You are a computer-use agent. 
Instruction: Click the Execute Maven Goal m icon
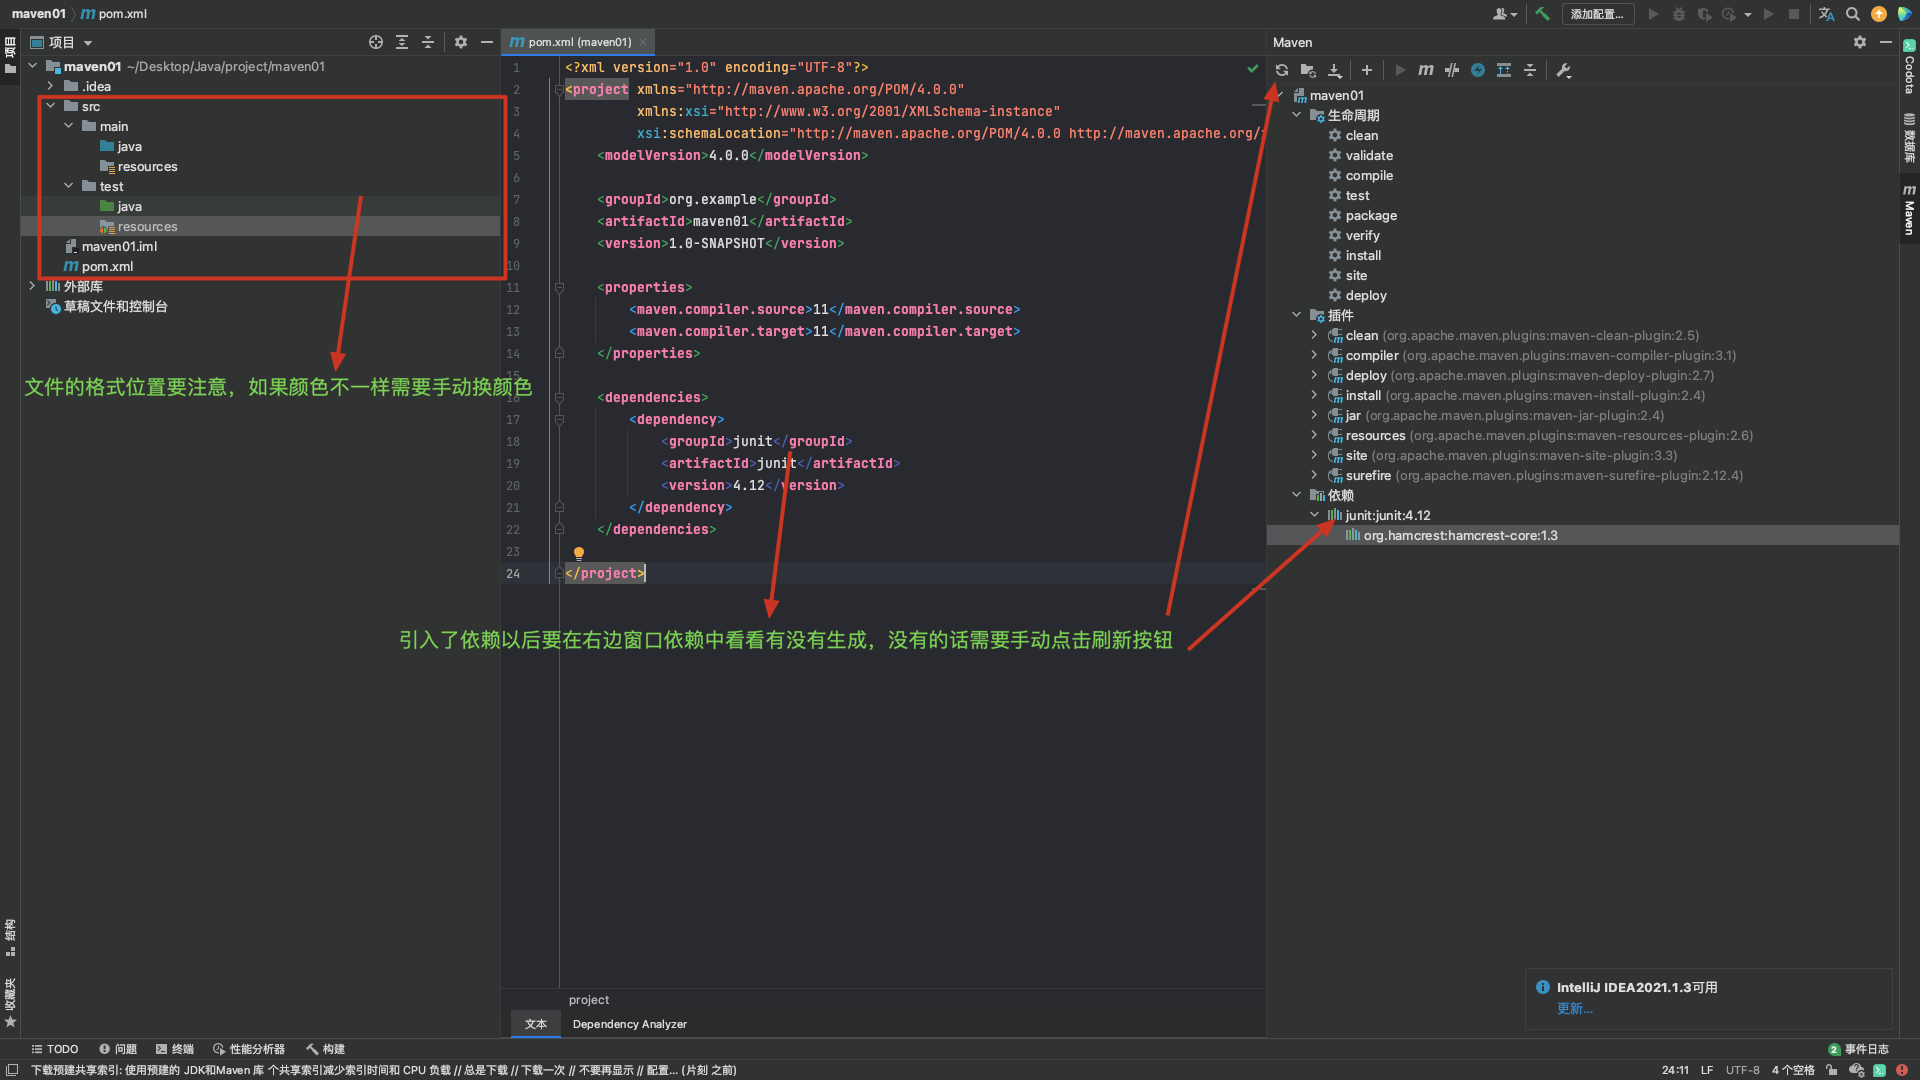point(1426,70)
